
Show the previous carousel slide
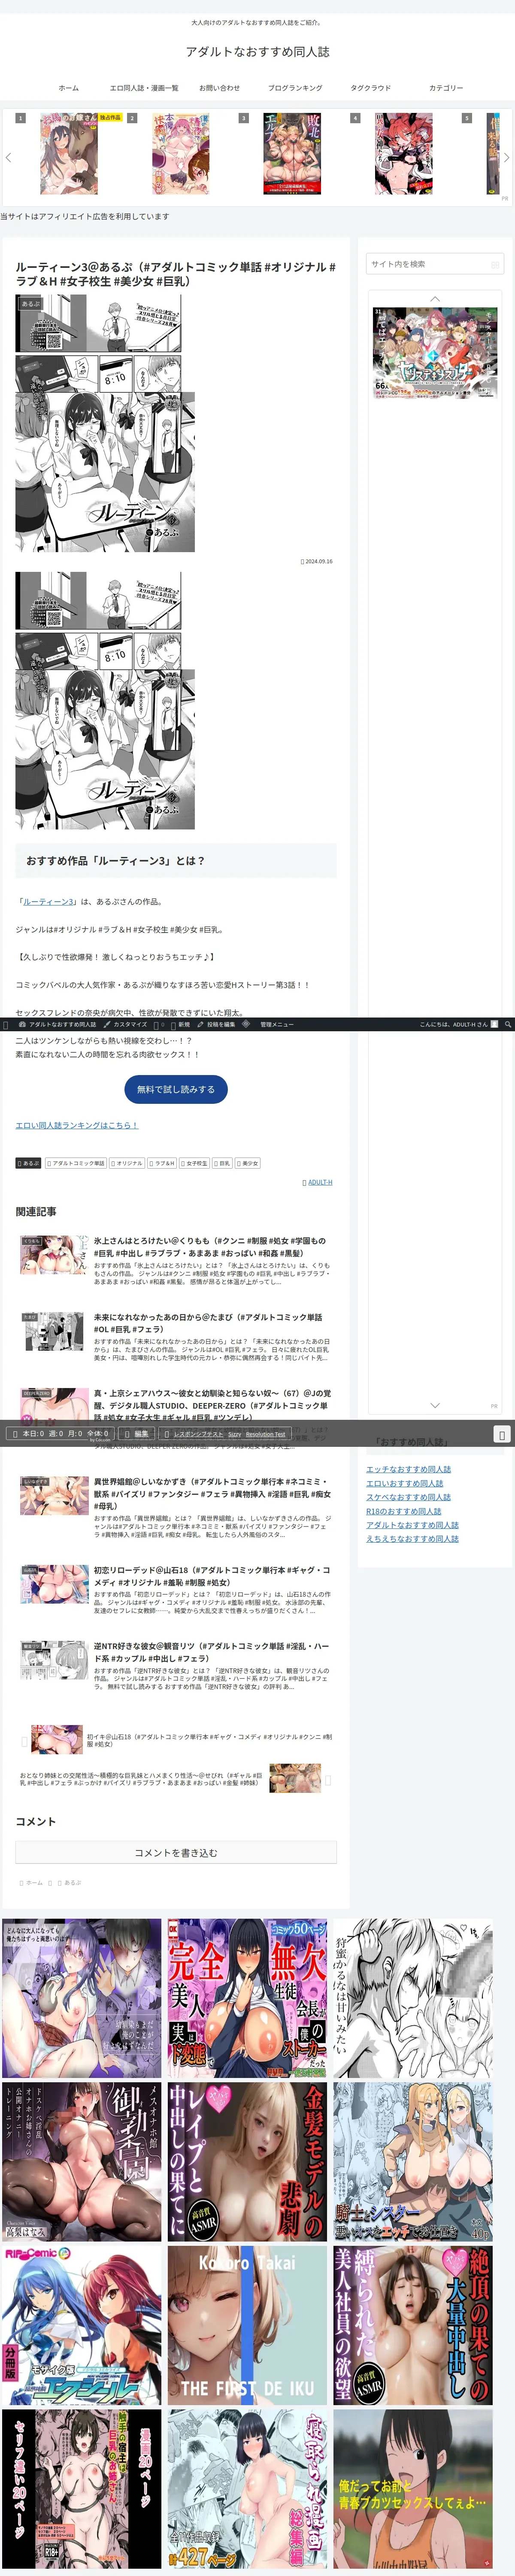click(x=8, y=157)
